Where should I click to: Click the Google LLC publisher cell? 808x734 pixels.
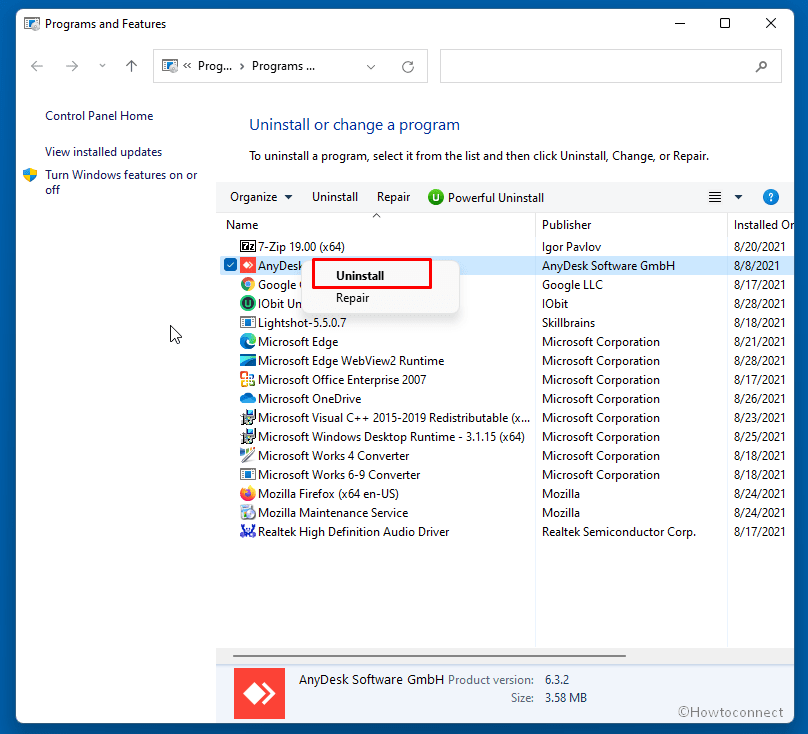[572, 285]
